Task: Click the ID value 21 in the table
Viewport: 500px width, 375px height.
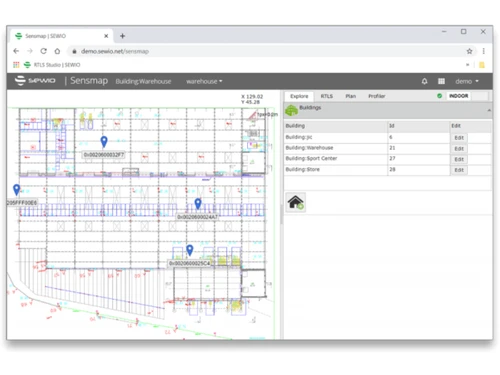Action: point(392,148)
